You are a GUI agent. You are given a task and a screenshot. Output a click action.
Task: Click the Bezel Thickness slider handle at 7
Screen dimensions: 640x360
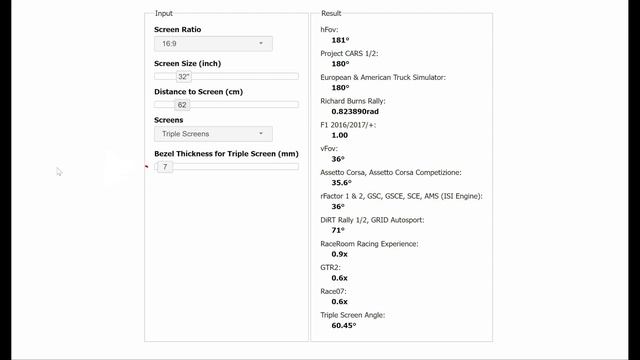point(165,167)
